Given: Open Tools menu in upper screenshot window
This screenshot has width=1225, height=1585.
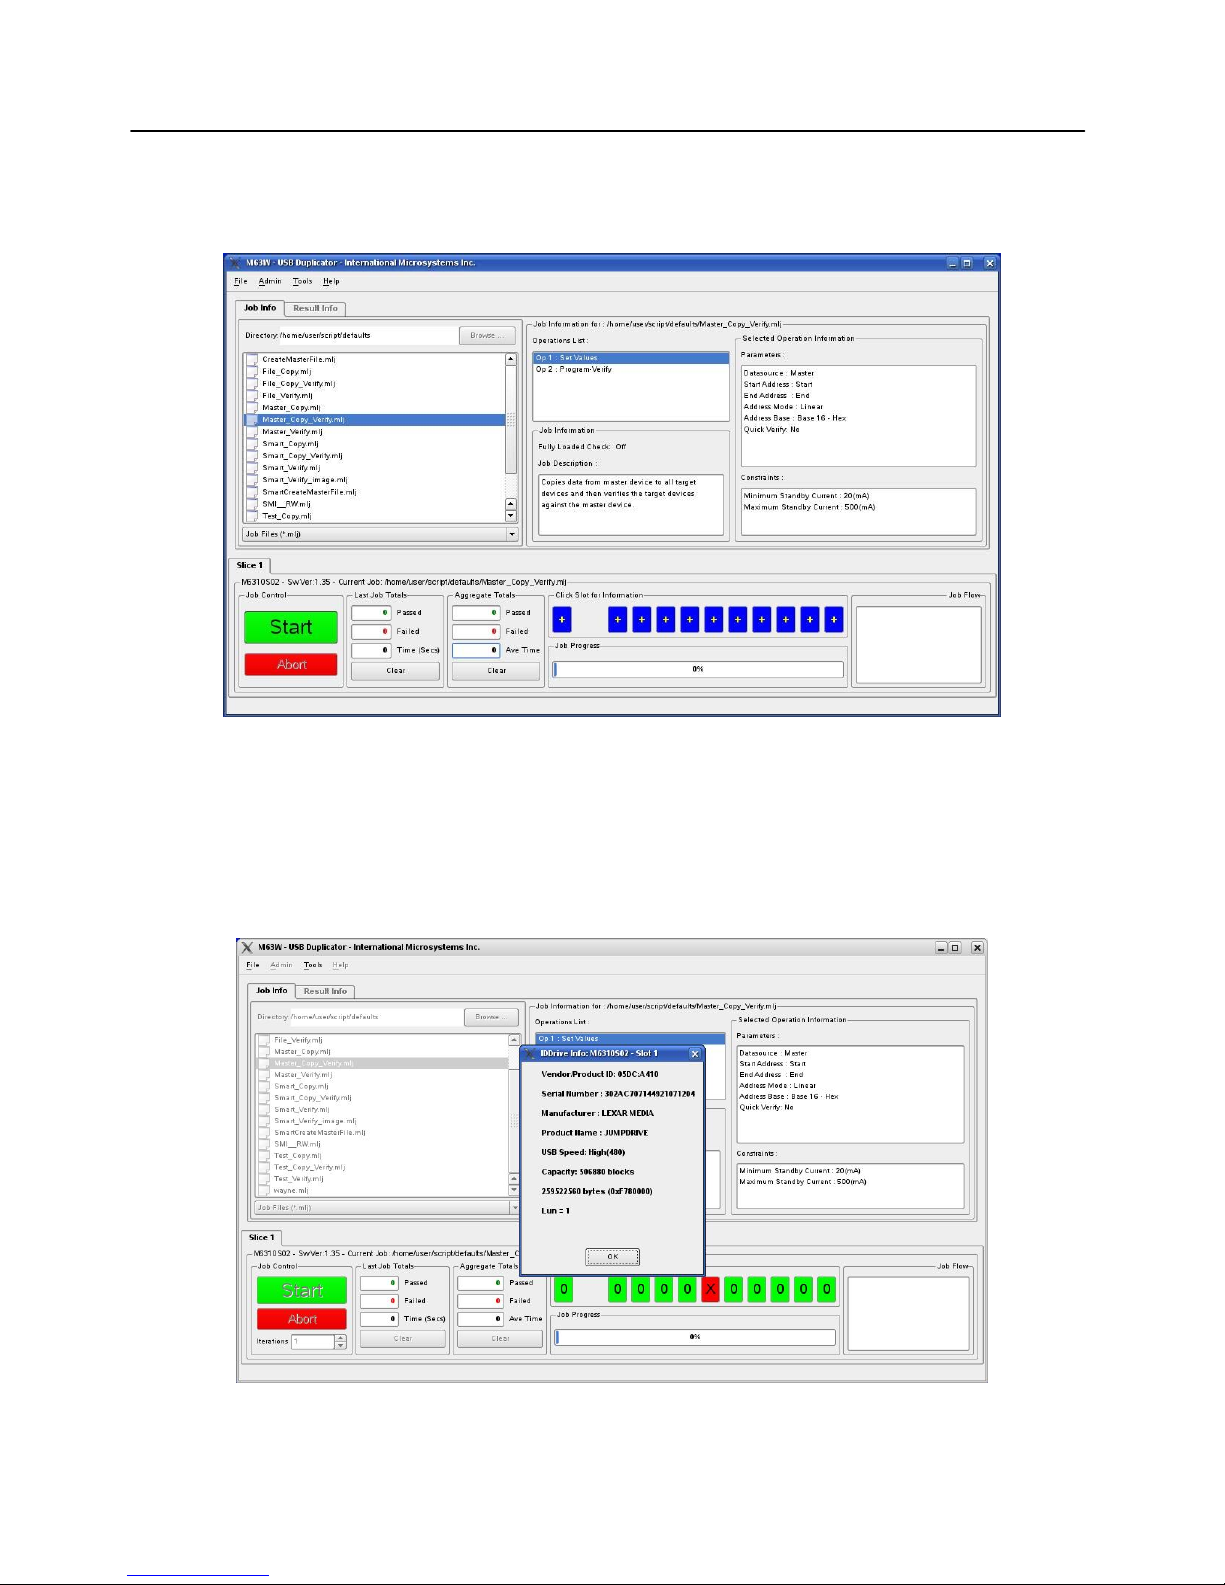Looking at the screenshot, I should 302,282.
